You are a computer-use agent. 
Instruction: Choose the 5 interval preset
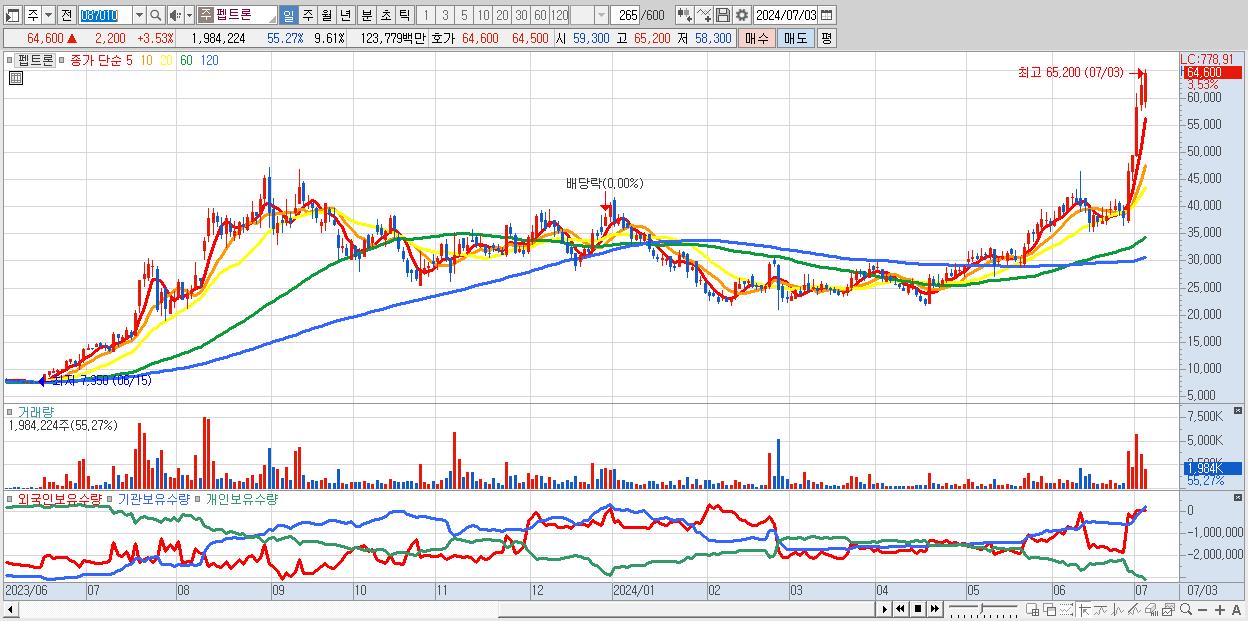click(464, 15)
